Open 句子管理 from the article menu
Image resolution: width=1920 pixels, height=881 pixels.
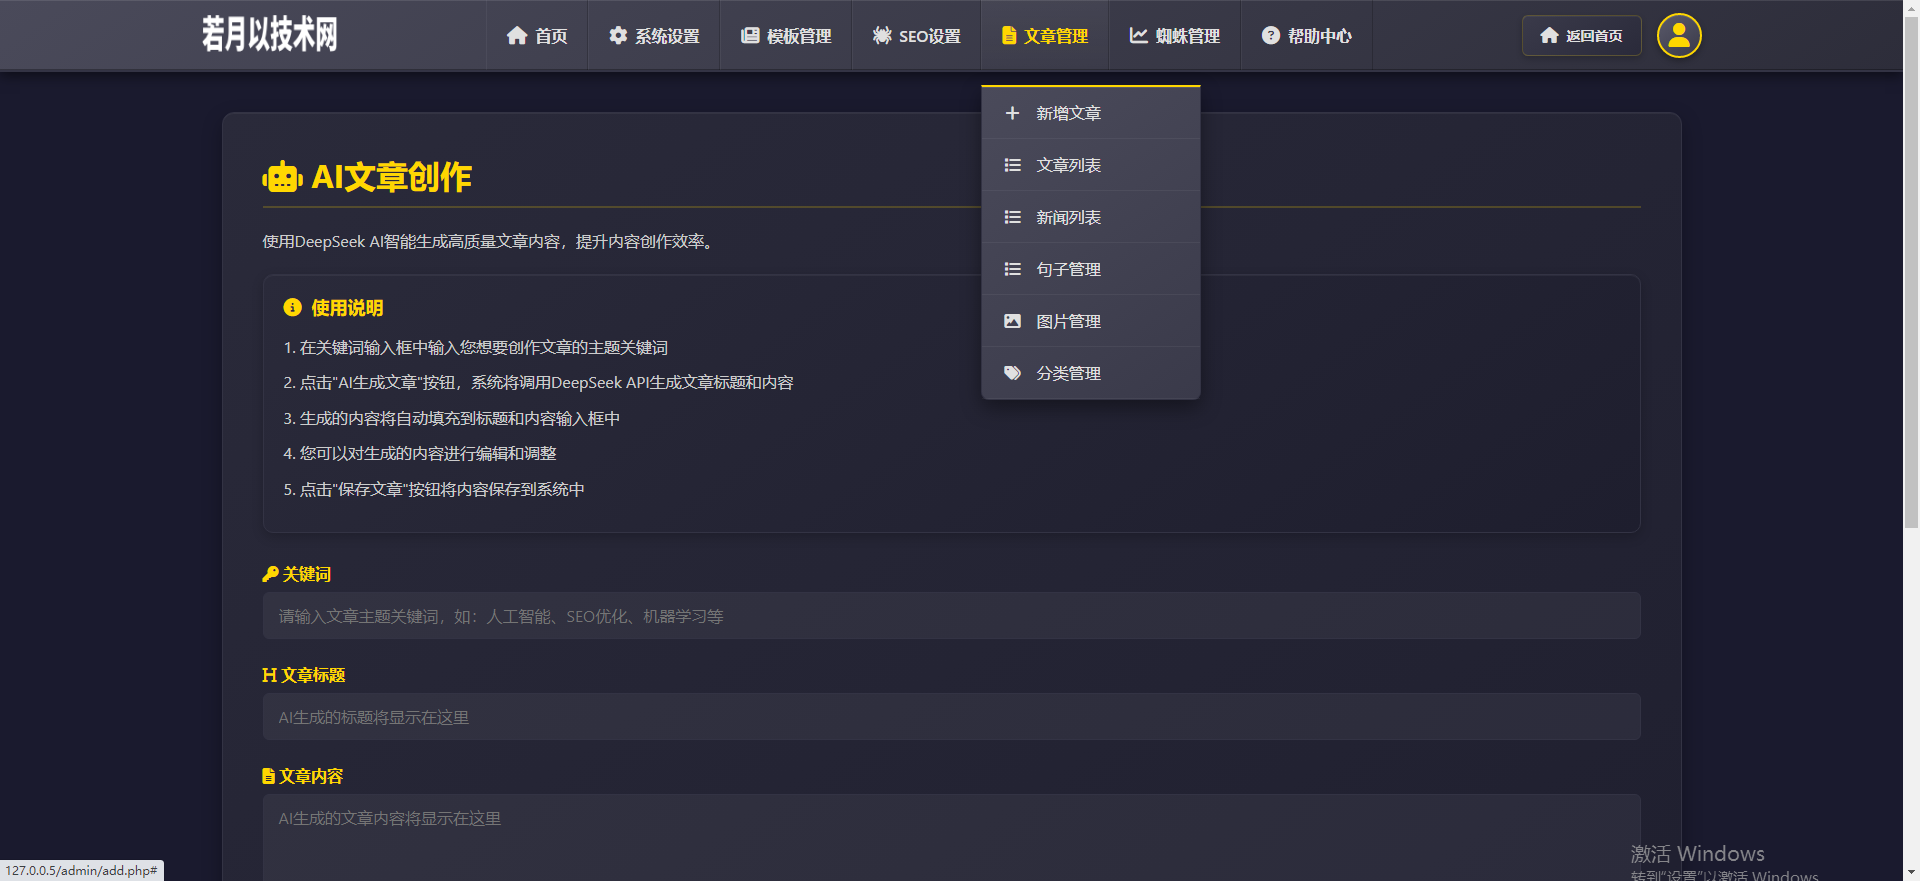pos(1068,269)
